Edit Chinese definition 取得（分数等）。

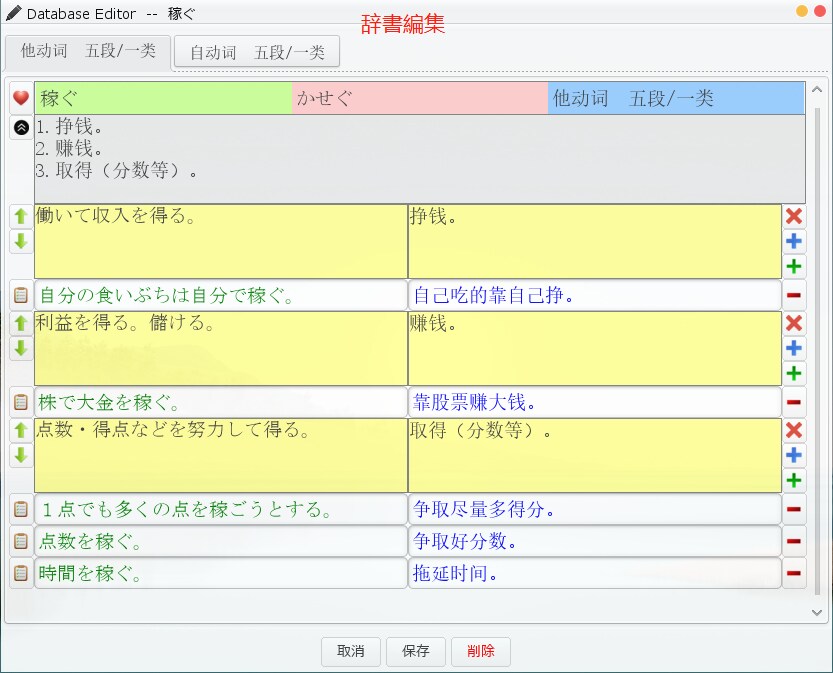click(x=594, y=456)
